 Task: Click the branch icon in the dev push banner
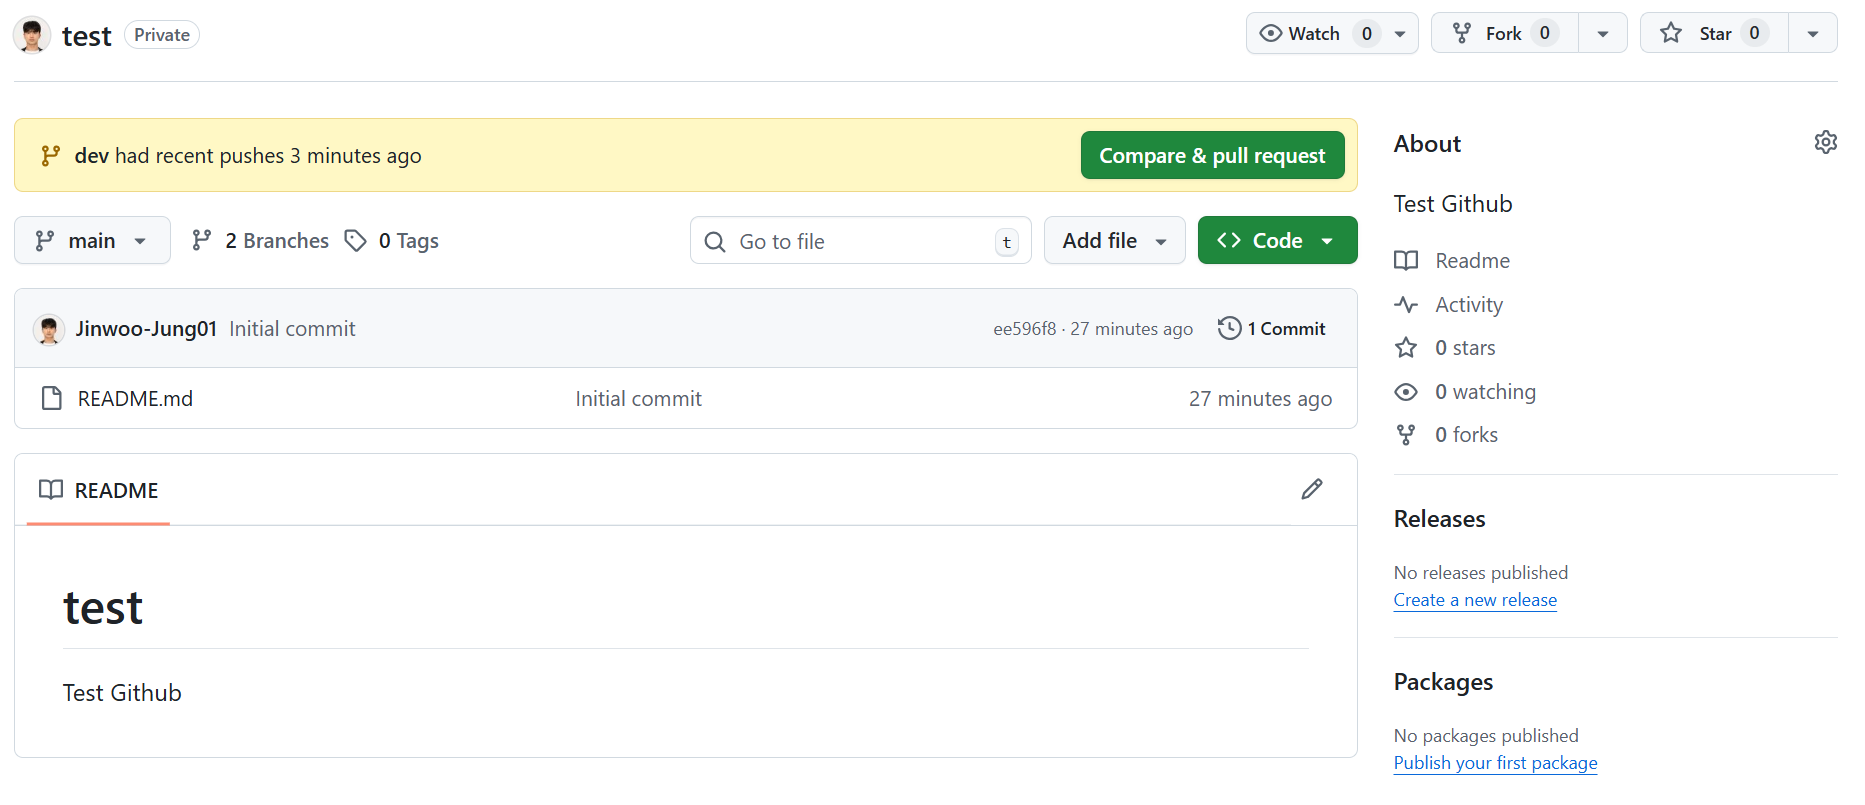pos(50,155)
